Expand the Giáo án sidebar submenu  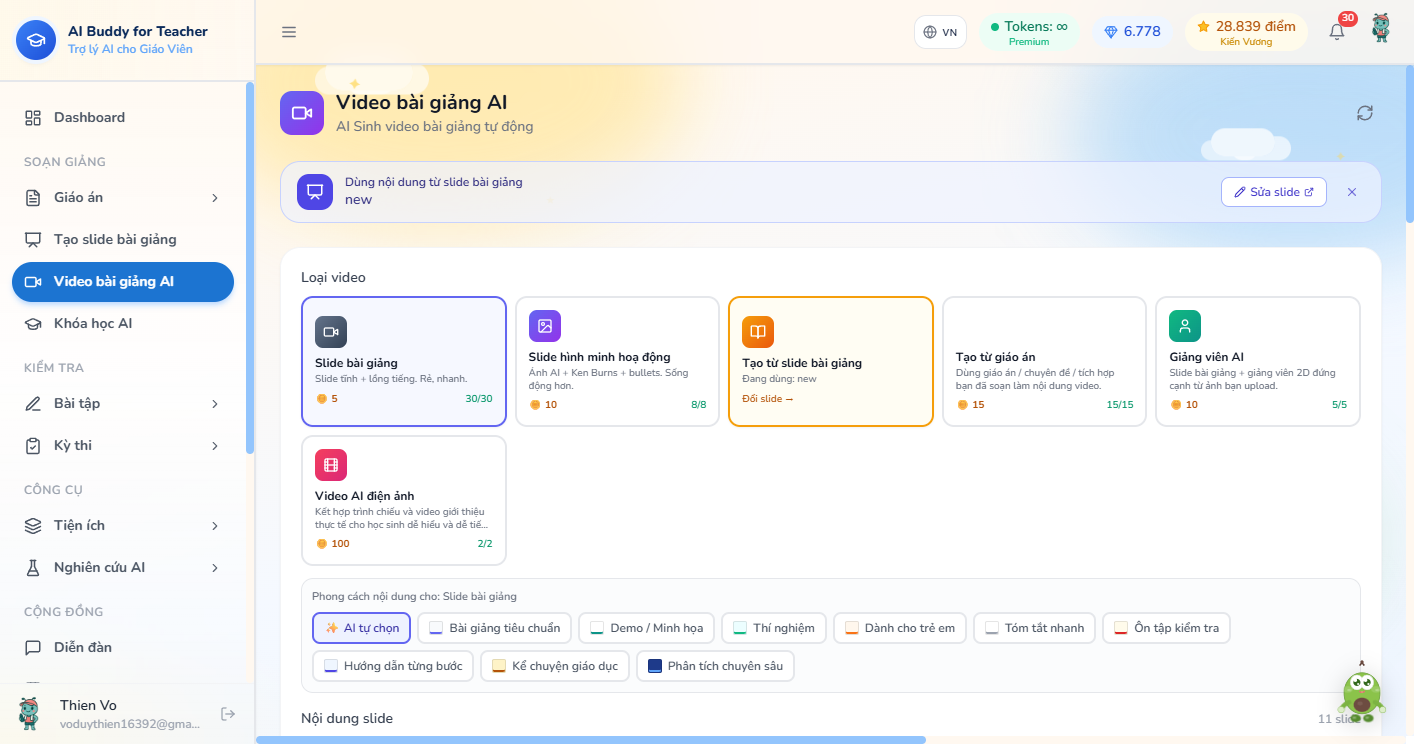(122, 198)
